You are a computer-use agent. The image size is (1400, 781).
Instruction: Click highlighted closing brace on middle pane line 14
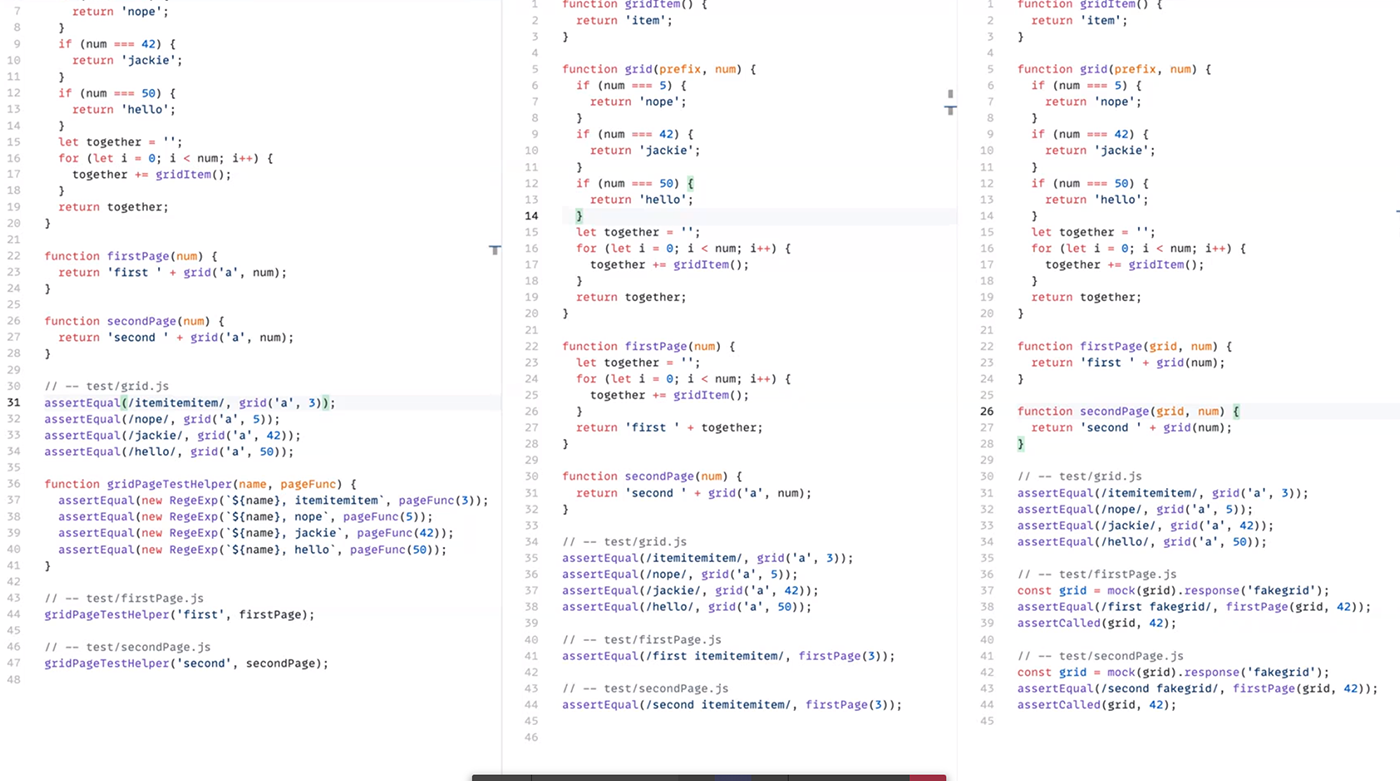pos(579,216)
